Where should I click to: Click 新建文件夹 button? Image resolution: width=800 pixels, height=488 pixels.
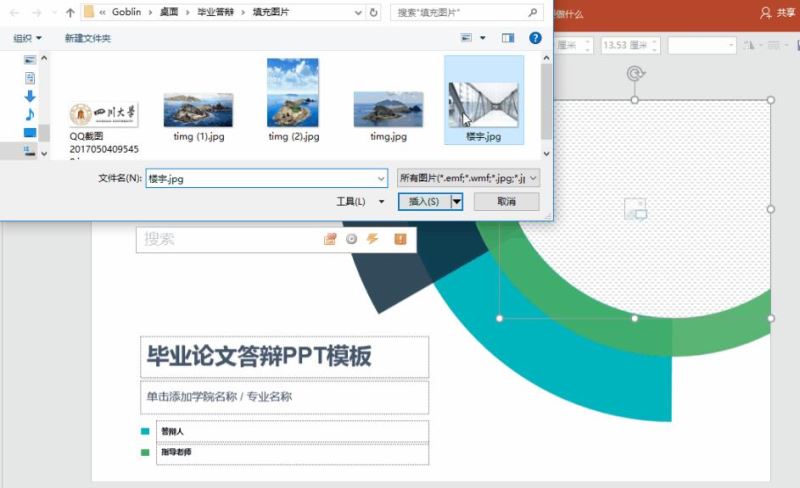(88, 38)
